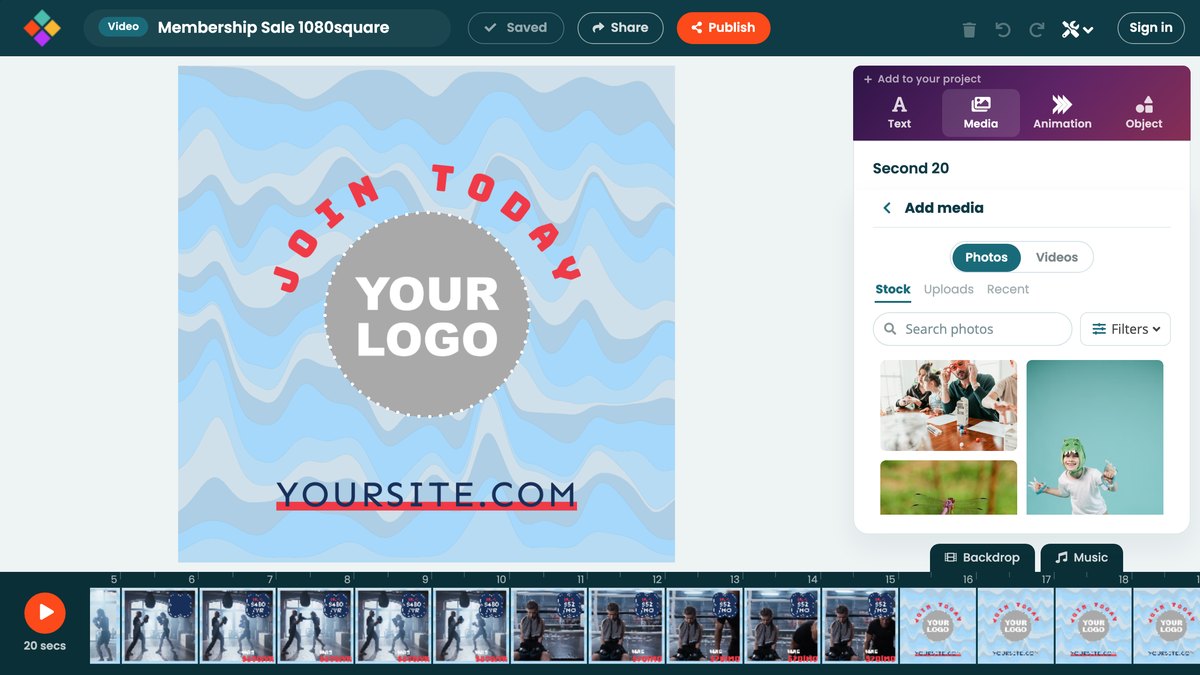Go back from Add media panel
Viewport: 1200px width, 675px height.
point(886,208)
